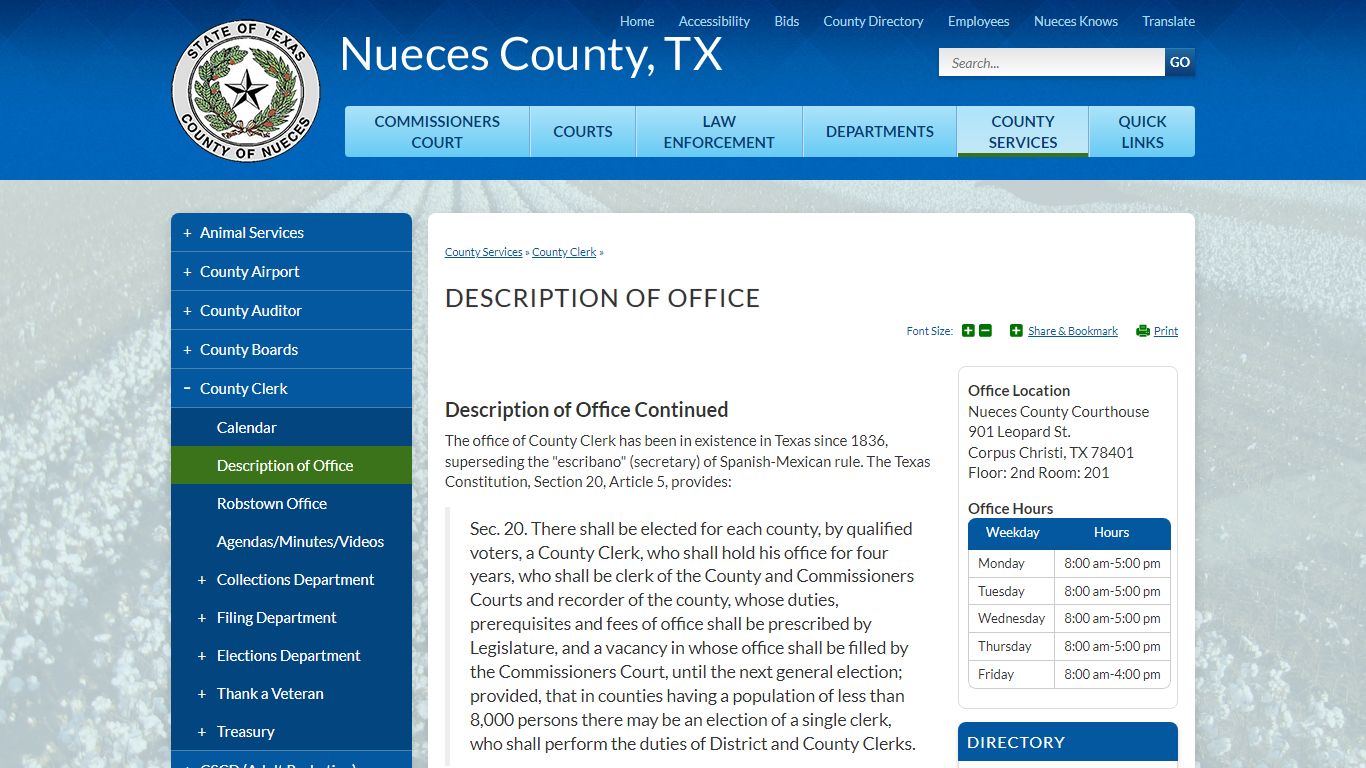Open the County Services menu
Image resolution: width=1366 pixels, height=768 pixels.
(x=1023, y=132)
